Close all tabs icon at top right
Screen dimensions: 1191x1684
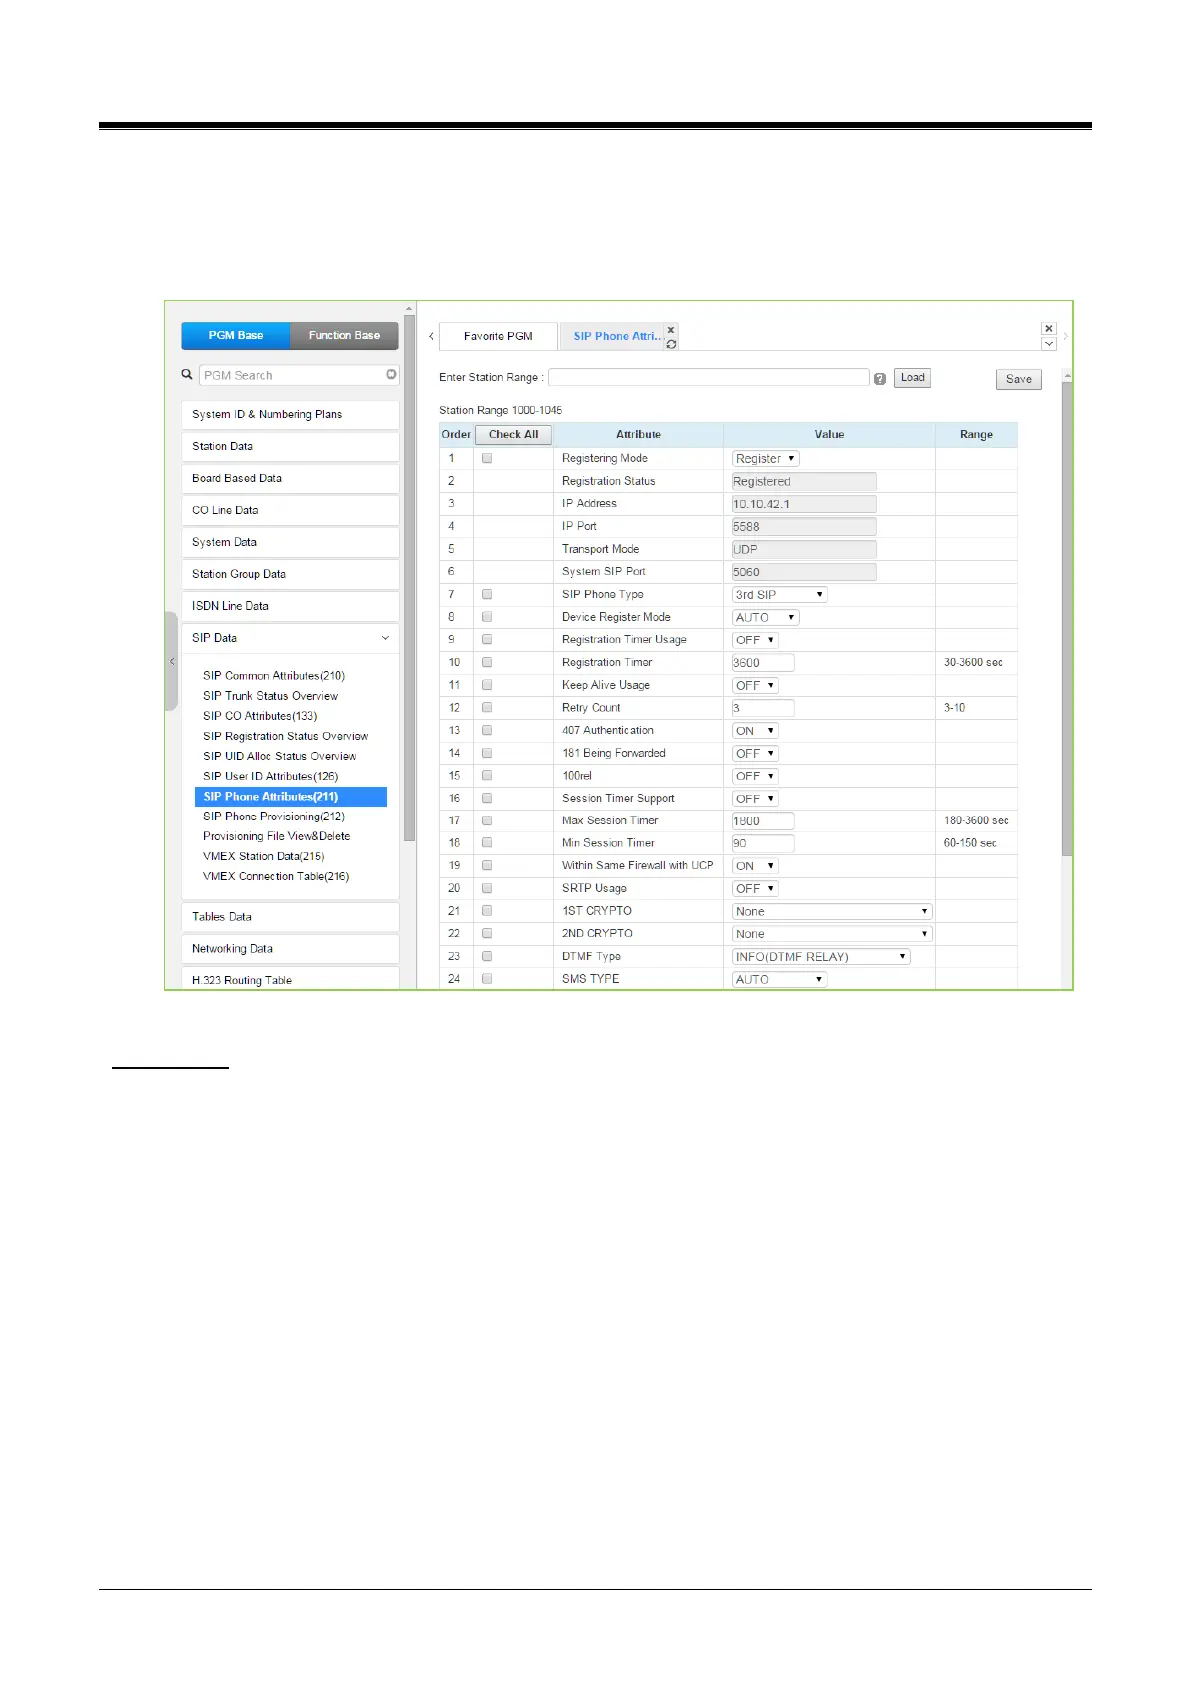coord(1048,328)
